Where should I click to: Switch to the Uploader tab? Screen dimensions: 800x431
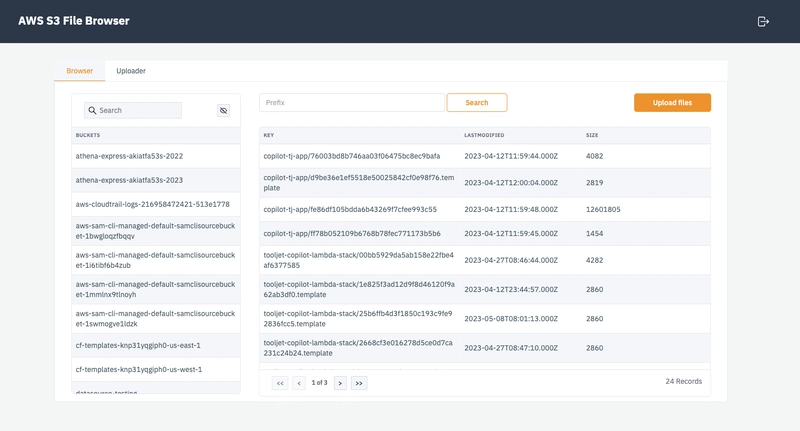pyautogui.click(x=131, y=71)
